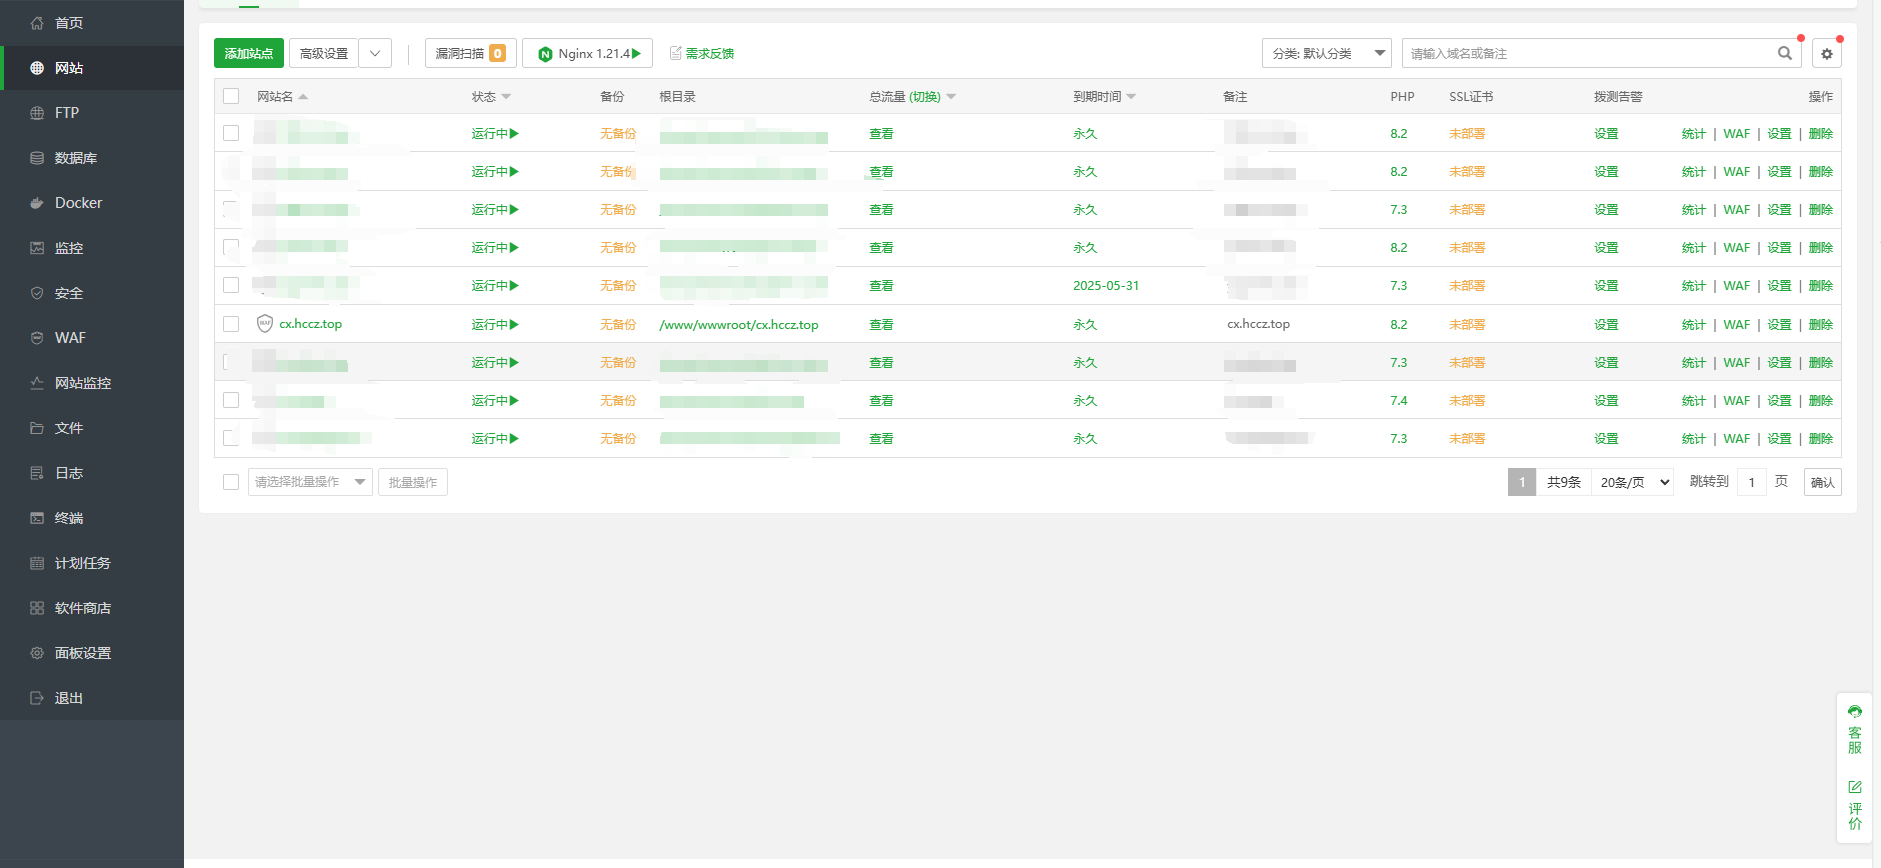
Task: Click the domain search input field
Action: pyautogui.click(x=1588, y=54)
